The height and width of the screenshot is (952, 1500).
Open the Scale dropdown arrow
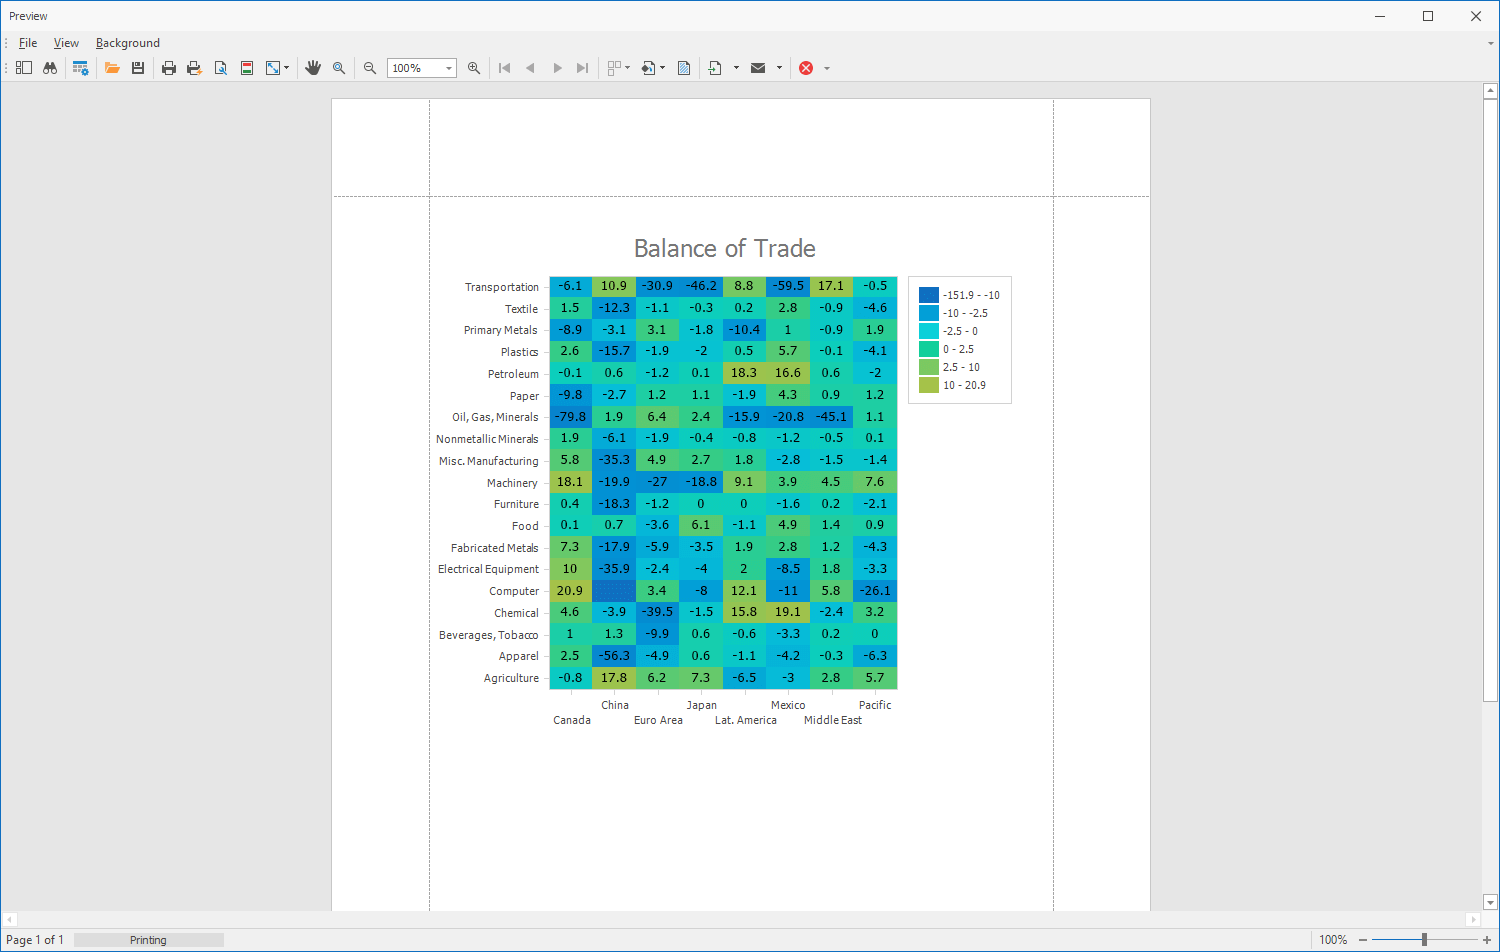coord(287,68)
